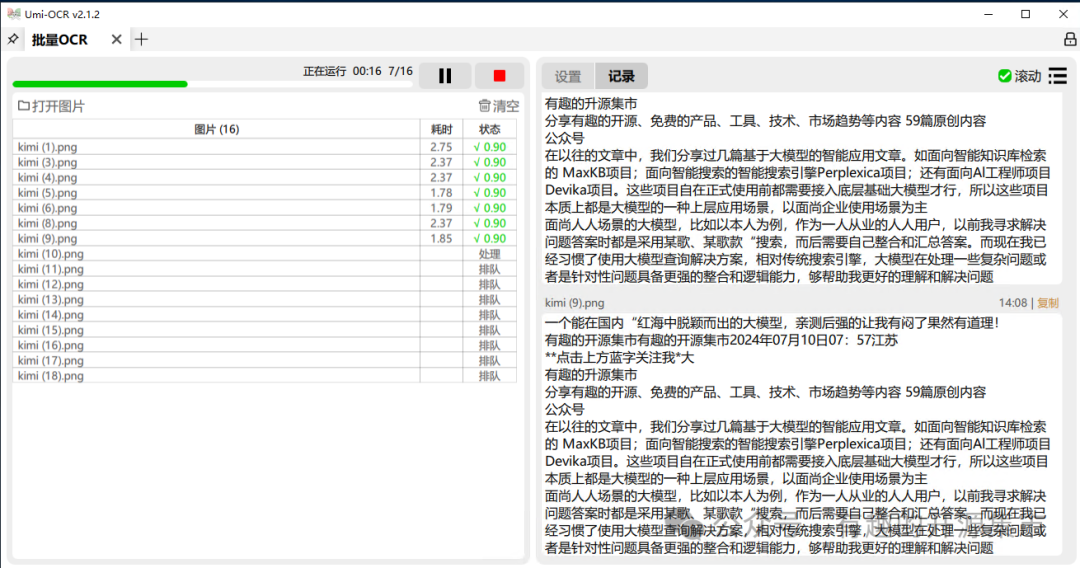
Task: Select the 记录 tab
Action: click(621, 76)
